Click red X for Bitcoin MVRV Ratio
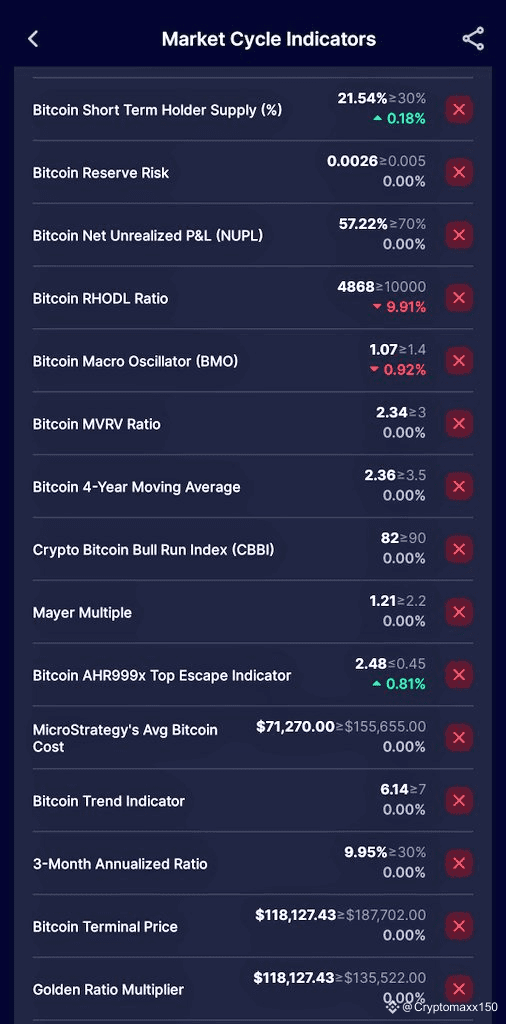Image resolution: width=506 pixels, height=1024 pixels. tap(459, 424)
